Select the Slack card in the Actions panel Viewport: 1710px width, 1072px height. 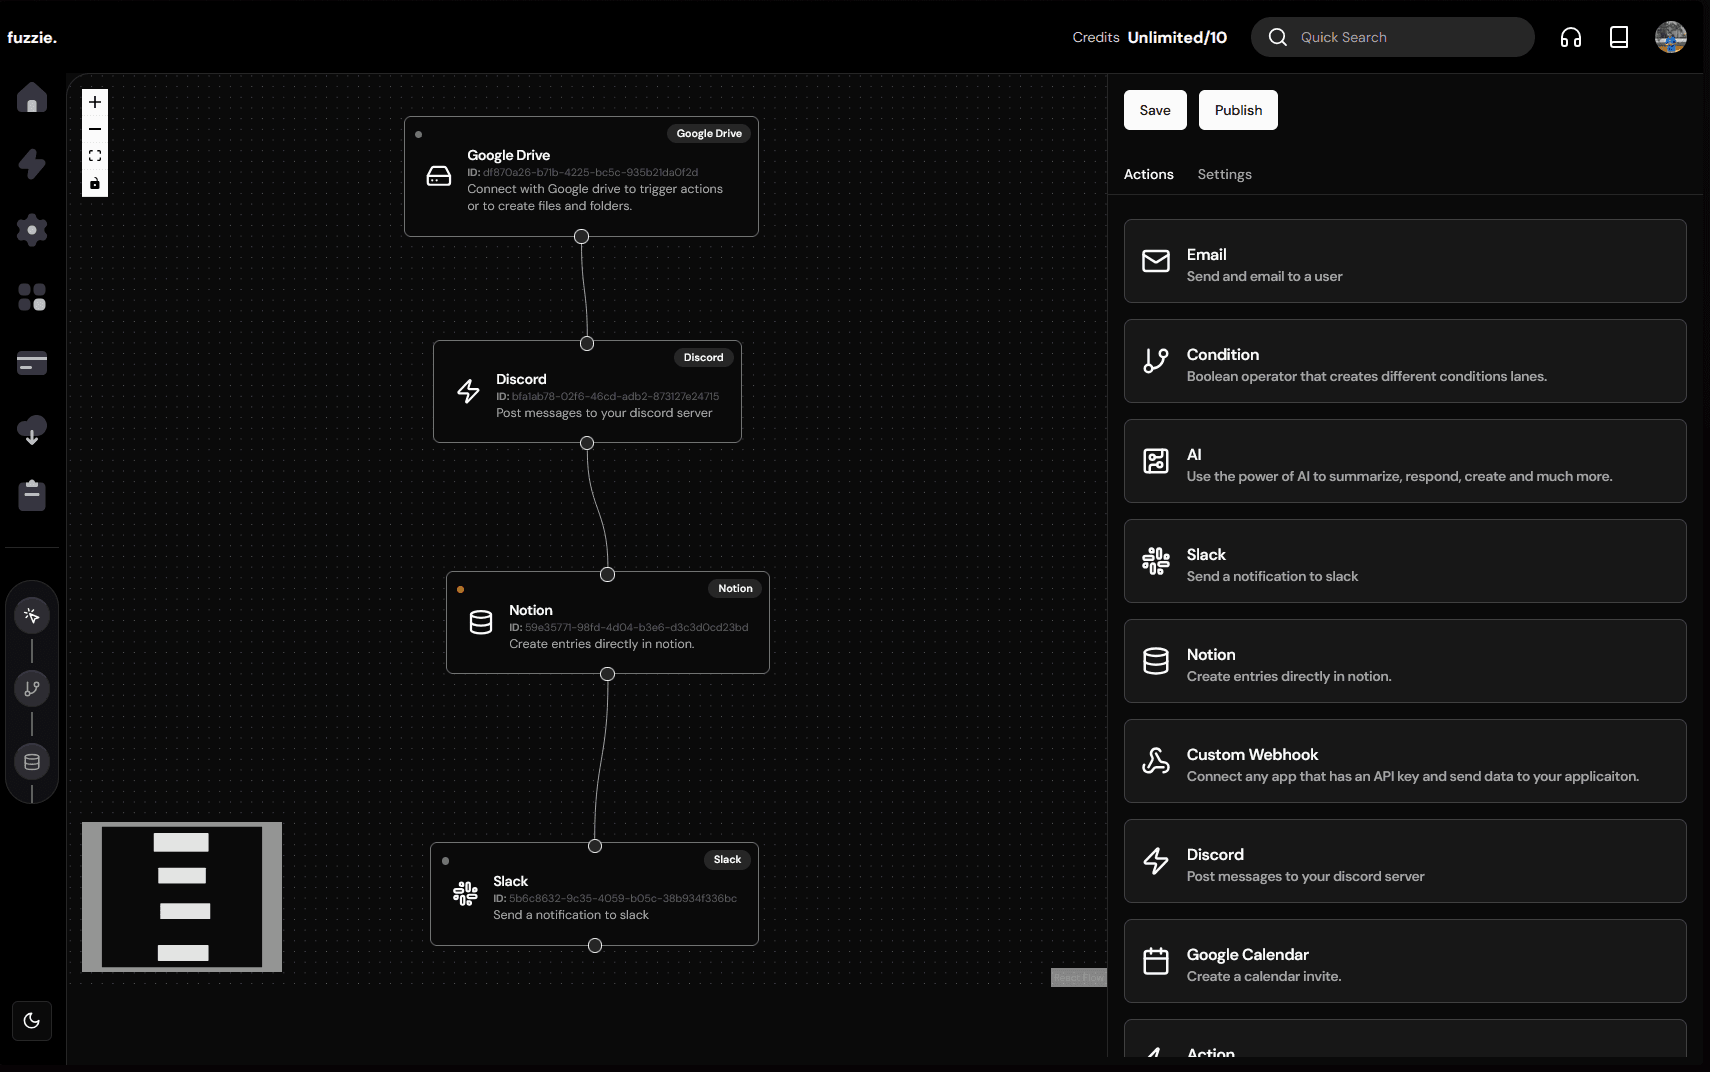point(1405,561)
